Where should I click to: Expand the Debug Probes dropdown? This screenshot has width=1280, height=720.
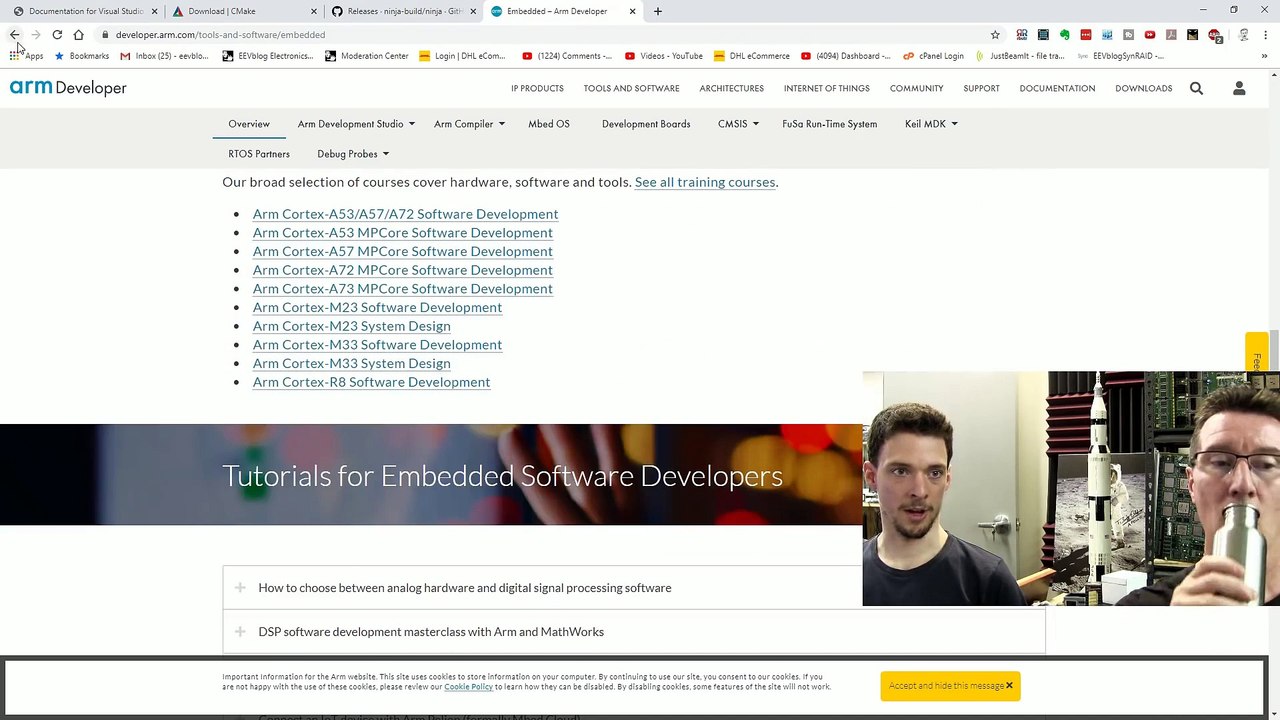(x=353, y=154)
